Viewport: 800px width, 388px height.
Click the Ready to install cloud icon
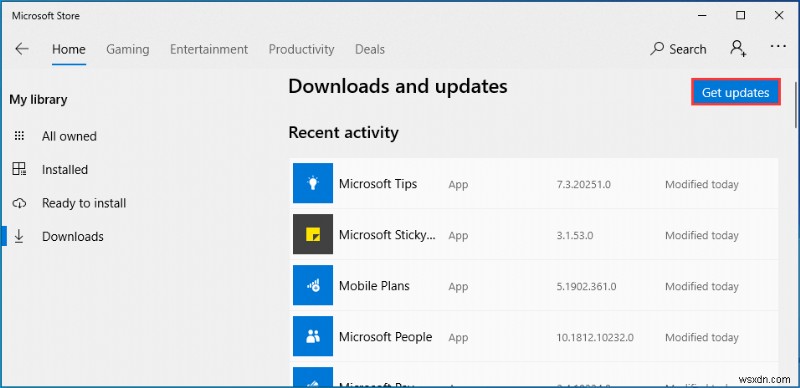(19, 203)
